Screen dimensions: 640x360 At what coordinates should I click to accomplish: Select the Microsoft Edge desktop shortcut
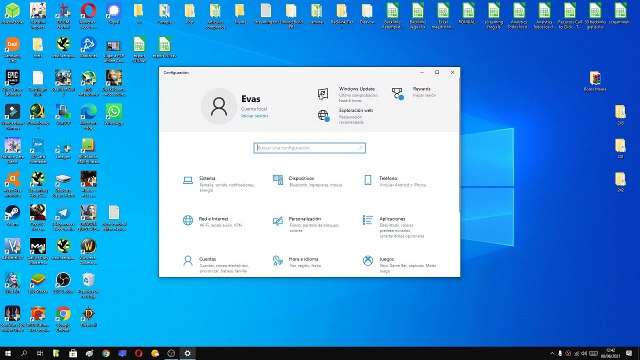(89, 117)
